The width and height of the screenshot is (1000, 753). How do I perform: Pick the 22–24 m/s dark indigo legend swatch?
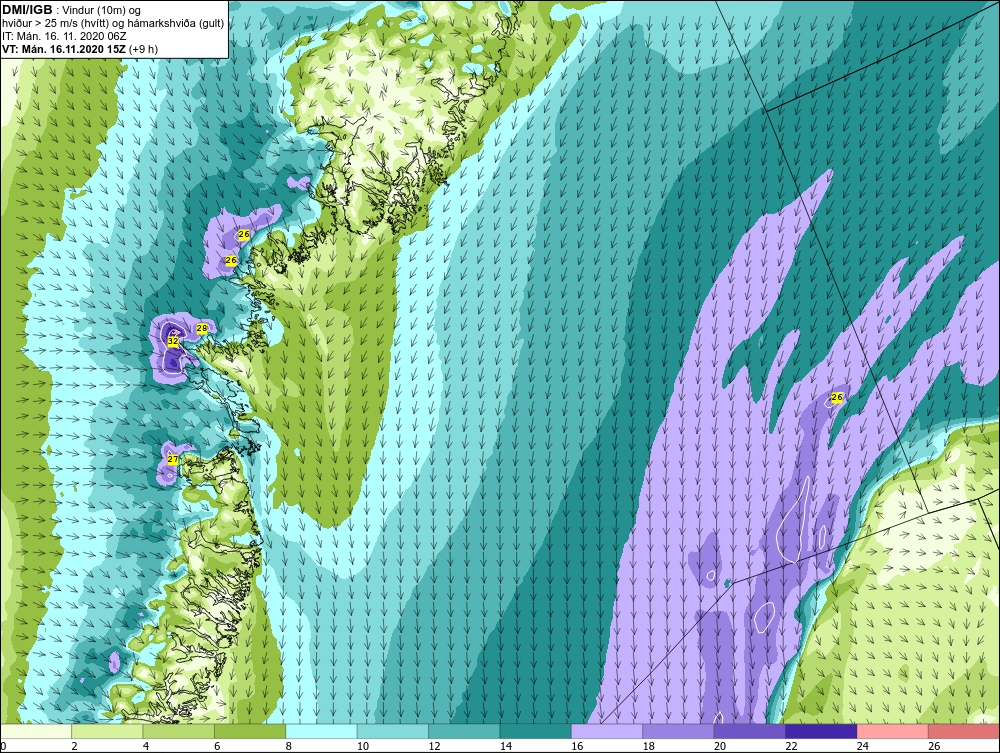point(821,731)
